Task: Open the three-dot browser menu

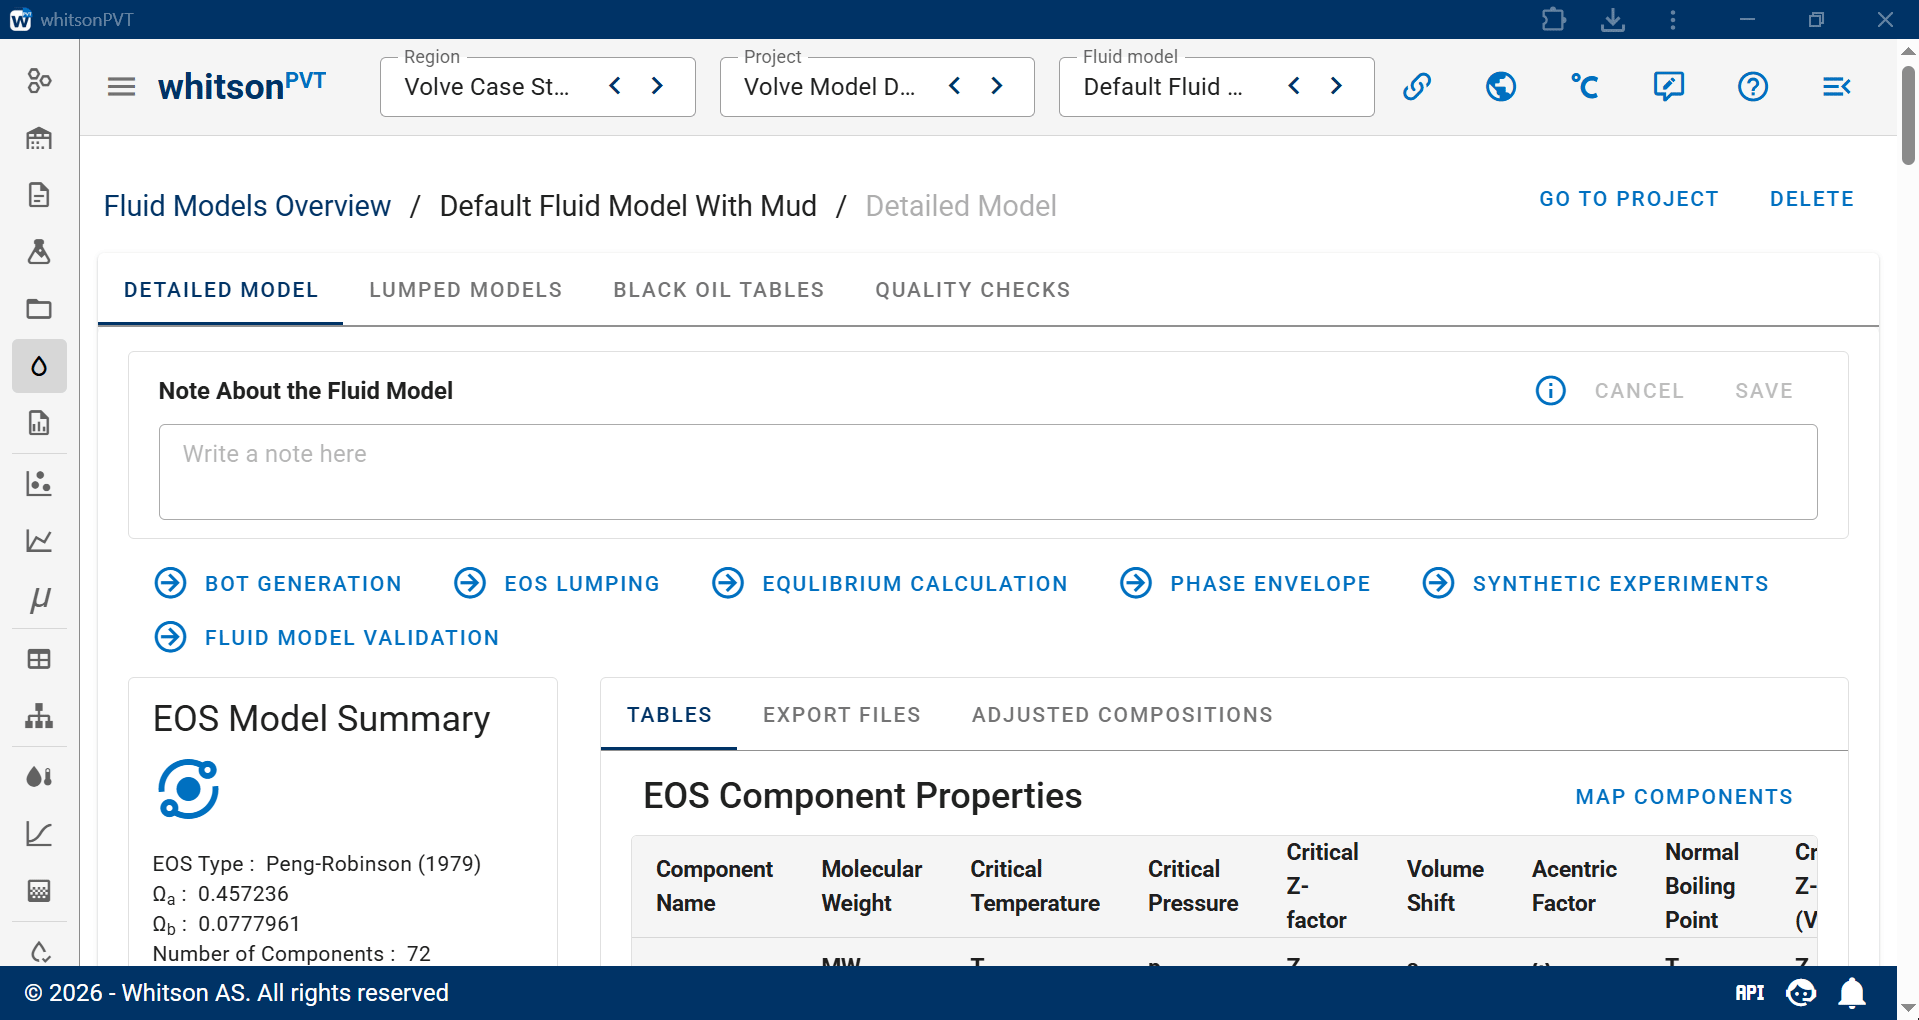Action: click(1673, 19)
